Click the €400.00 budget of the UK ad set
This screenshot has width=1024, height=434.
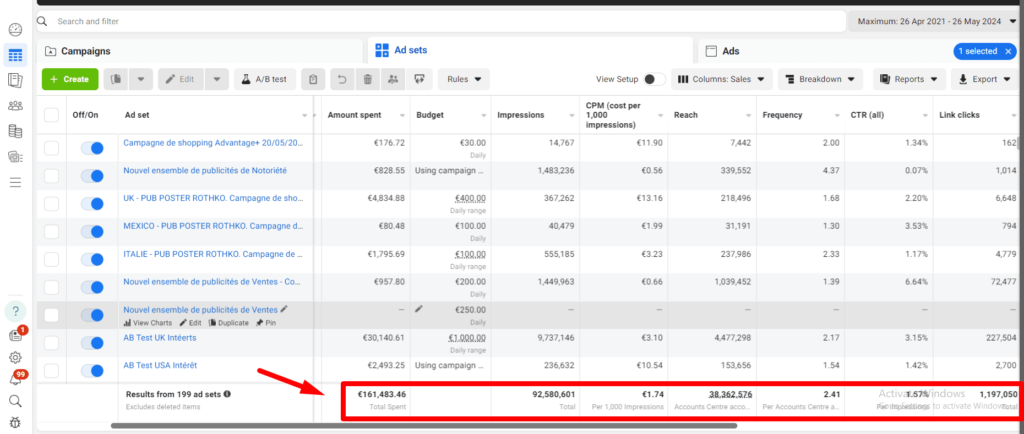470,198
